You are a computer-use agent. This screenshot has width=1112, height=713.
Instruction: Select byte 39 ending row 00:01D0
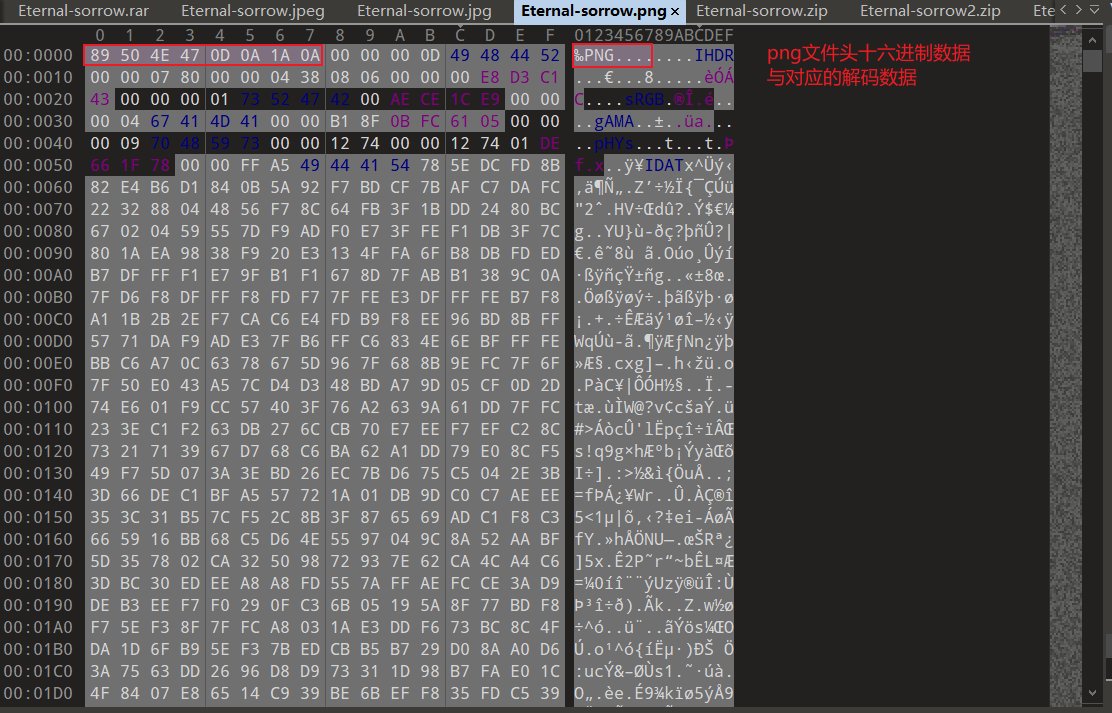(550, 693)
